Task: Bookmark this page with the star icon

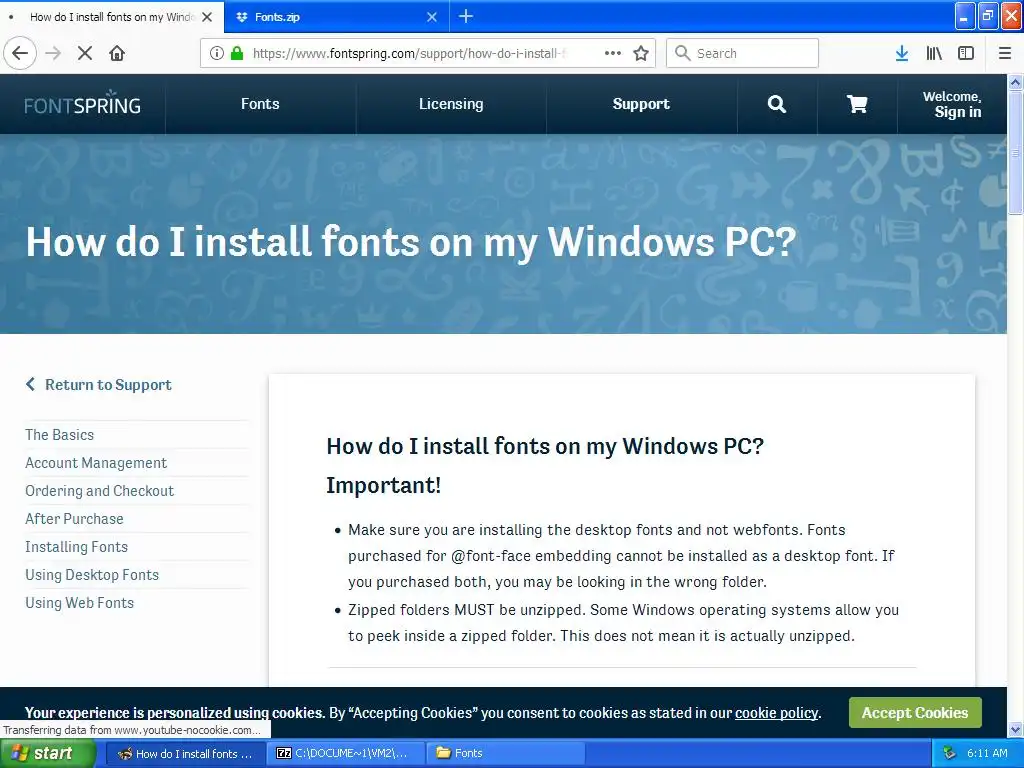Action: click(641, 53)
